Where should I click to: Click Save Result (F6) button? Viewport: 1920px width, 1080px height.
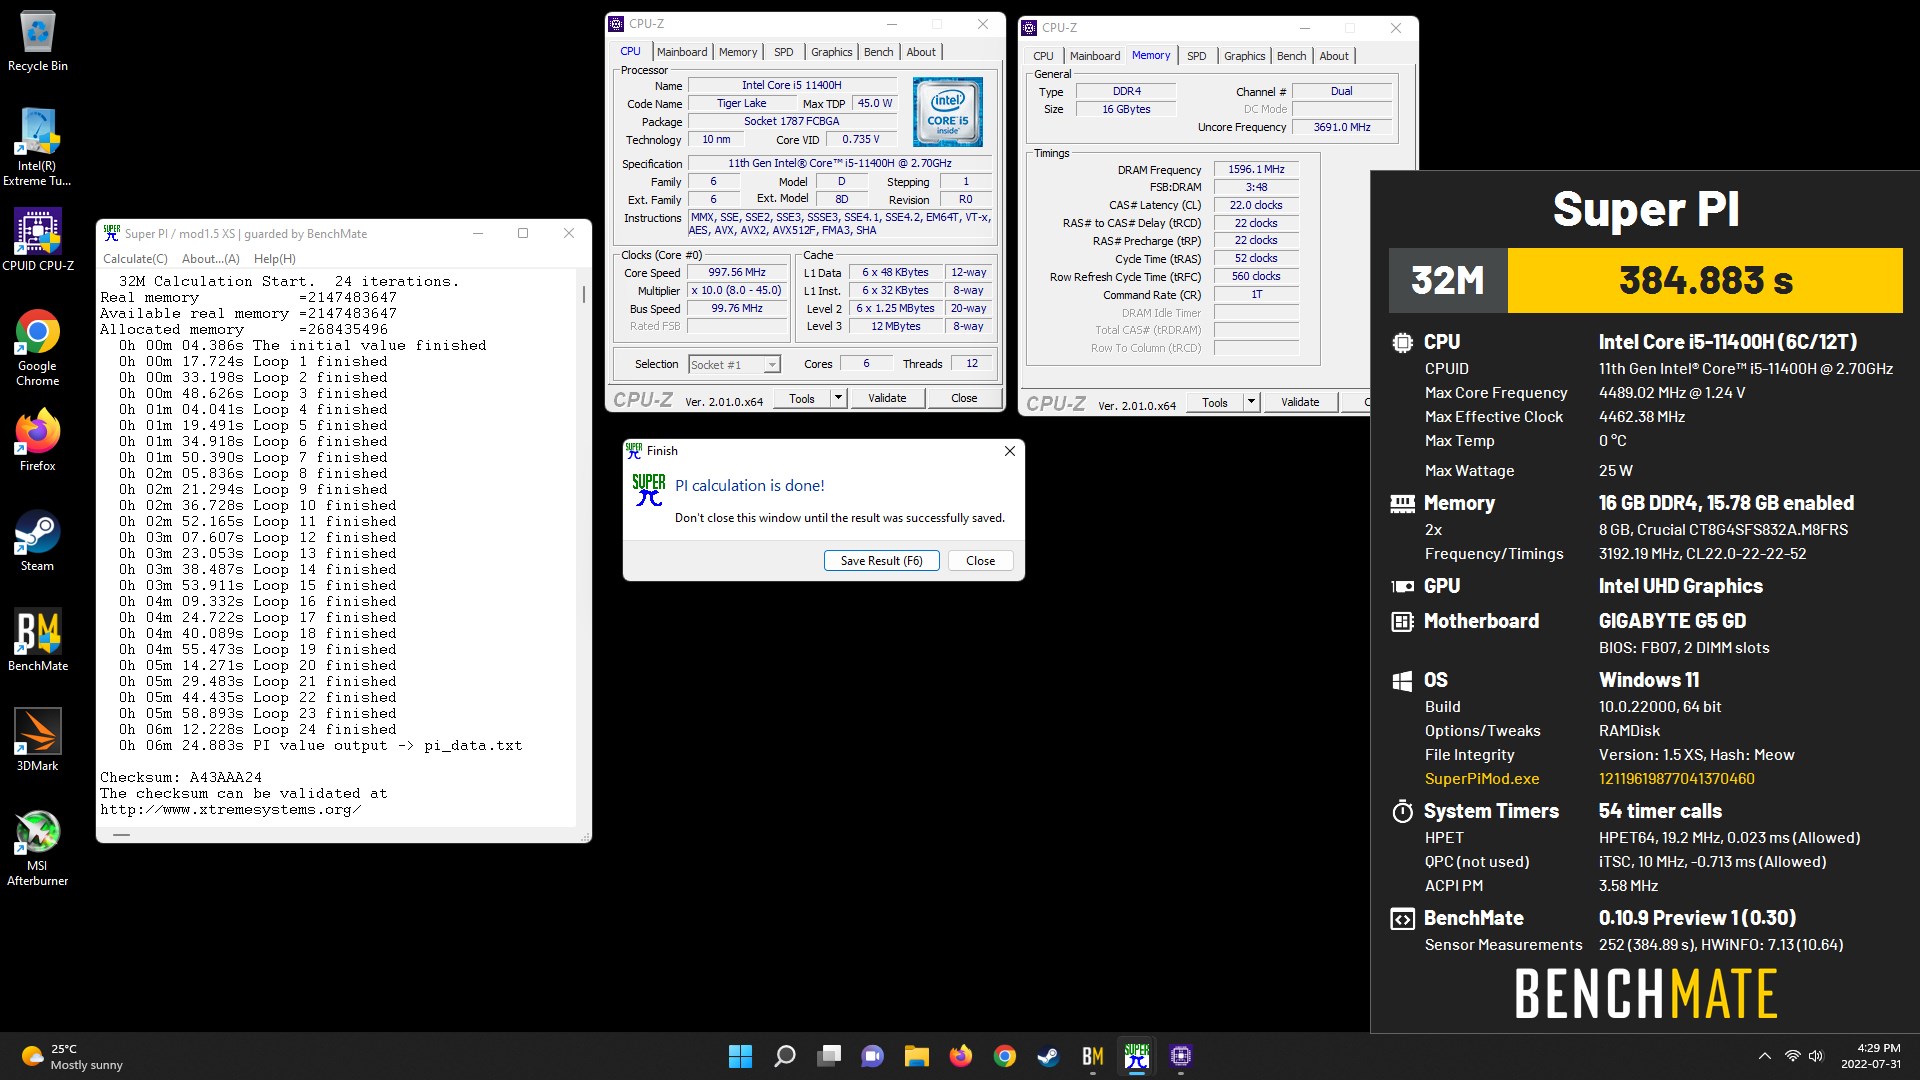882,561
